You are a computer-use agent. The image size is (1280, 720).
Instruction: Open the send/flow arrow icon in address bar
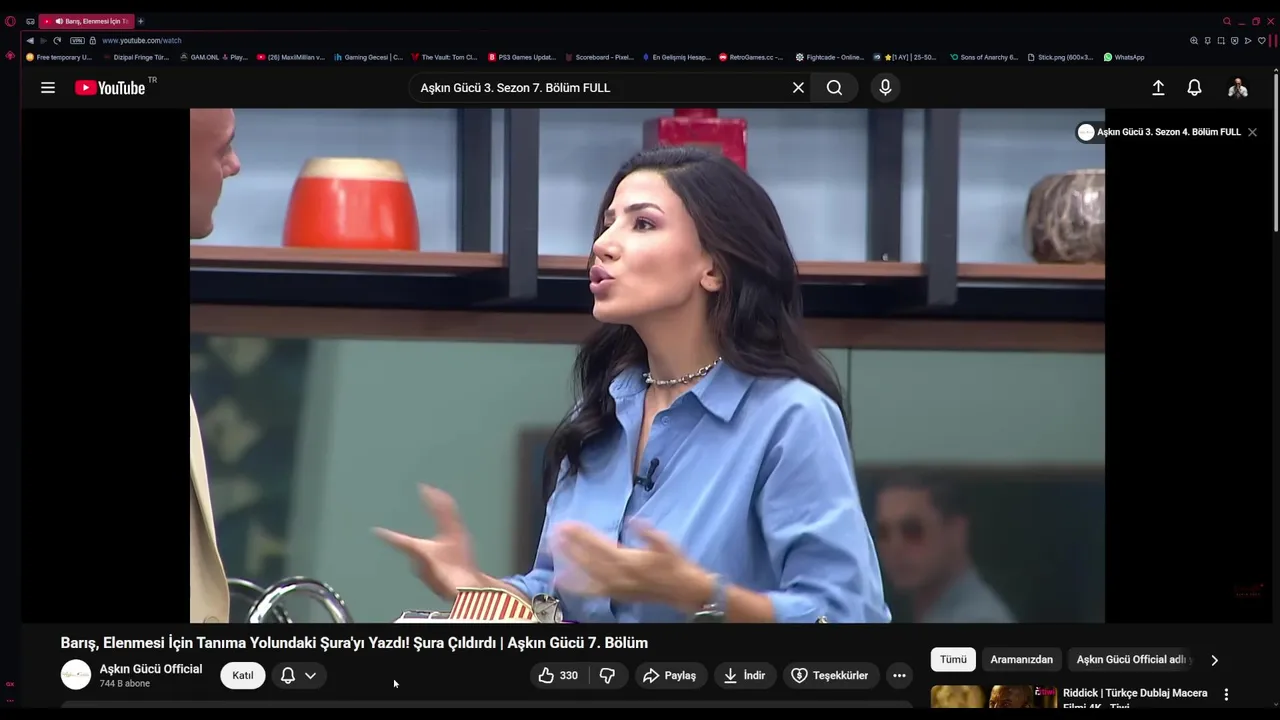1248,41
